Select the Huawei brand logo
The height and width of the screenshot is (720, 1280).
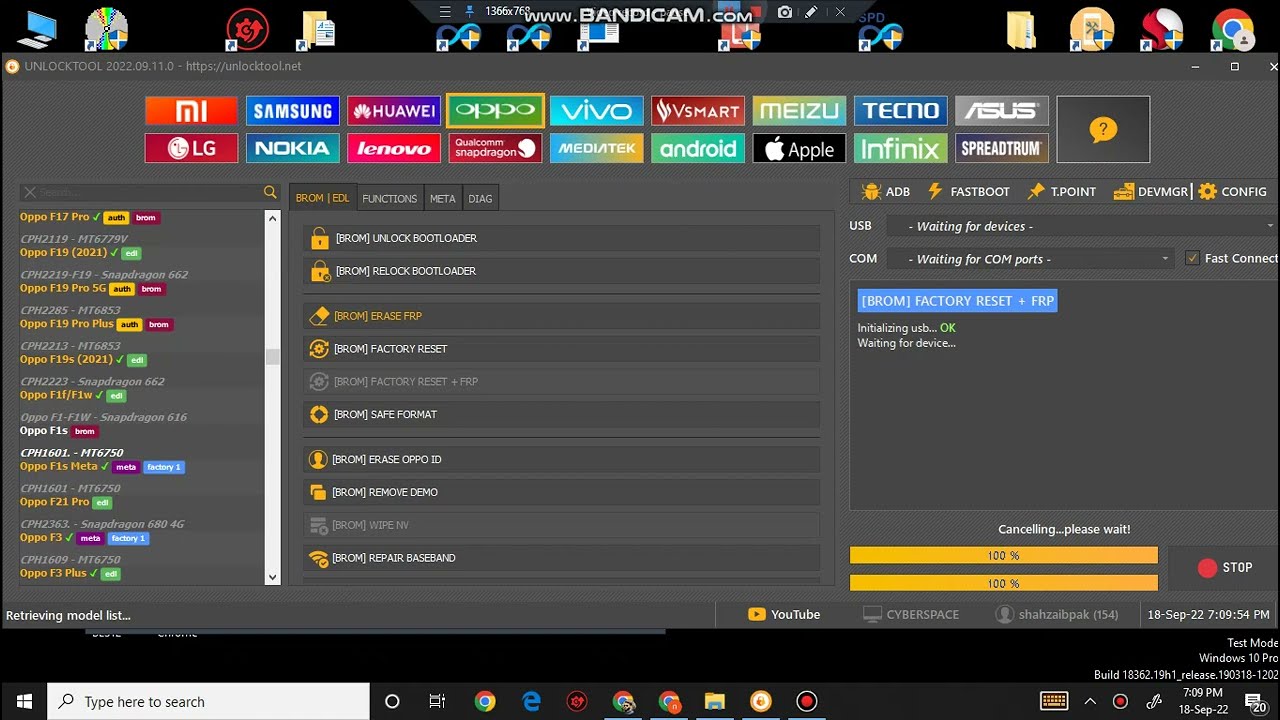394,111
